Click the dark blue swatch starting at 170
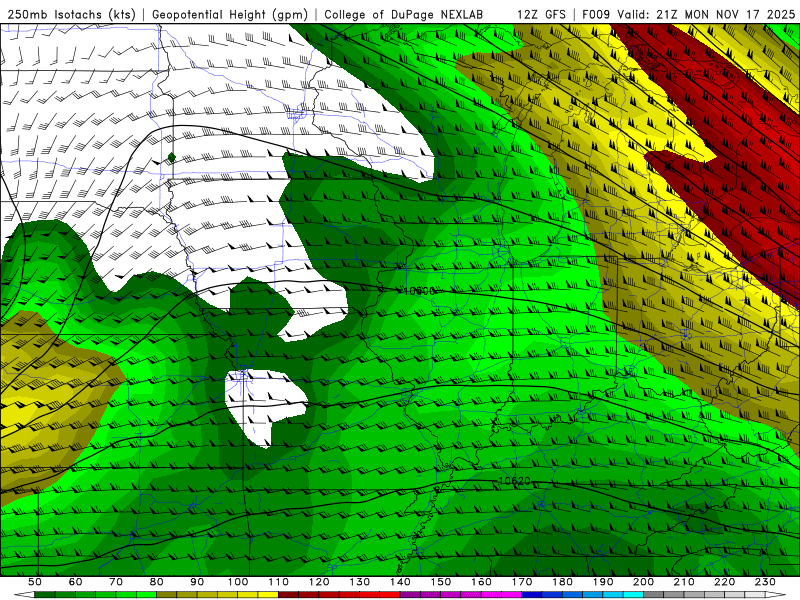 [532, 595]
